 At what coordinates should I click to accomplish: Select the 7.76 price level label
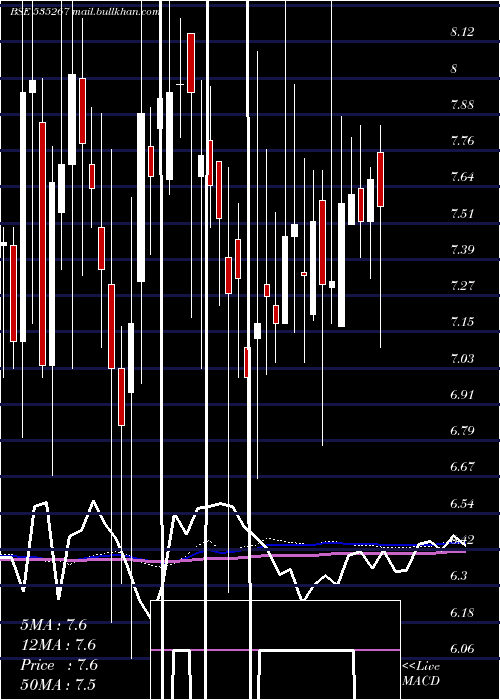click(462, 141)
